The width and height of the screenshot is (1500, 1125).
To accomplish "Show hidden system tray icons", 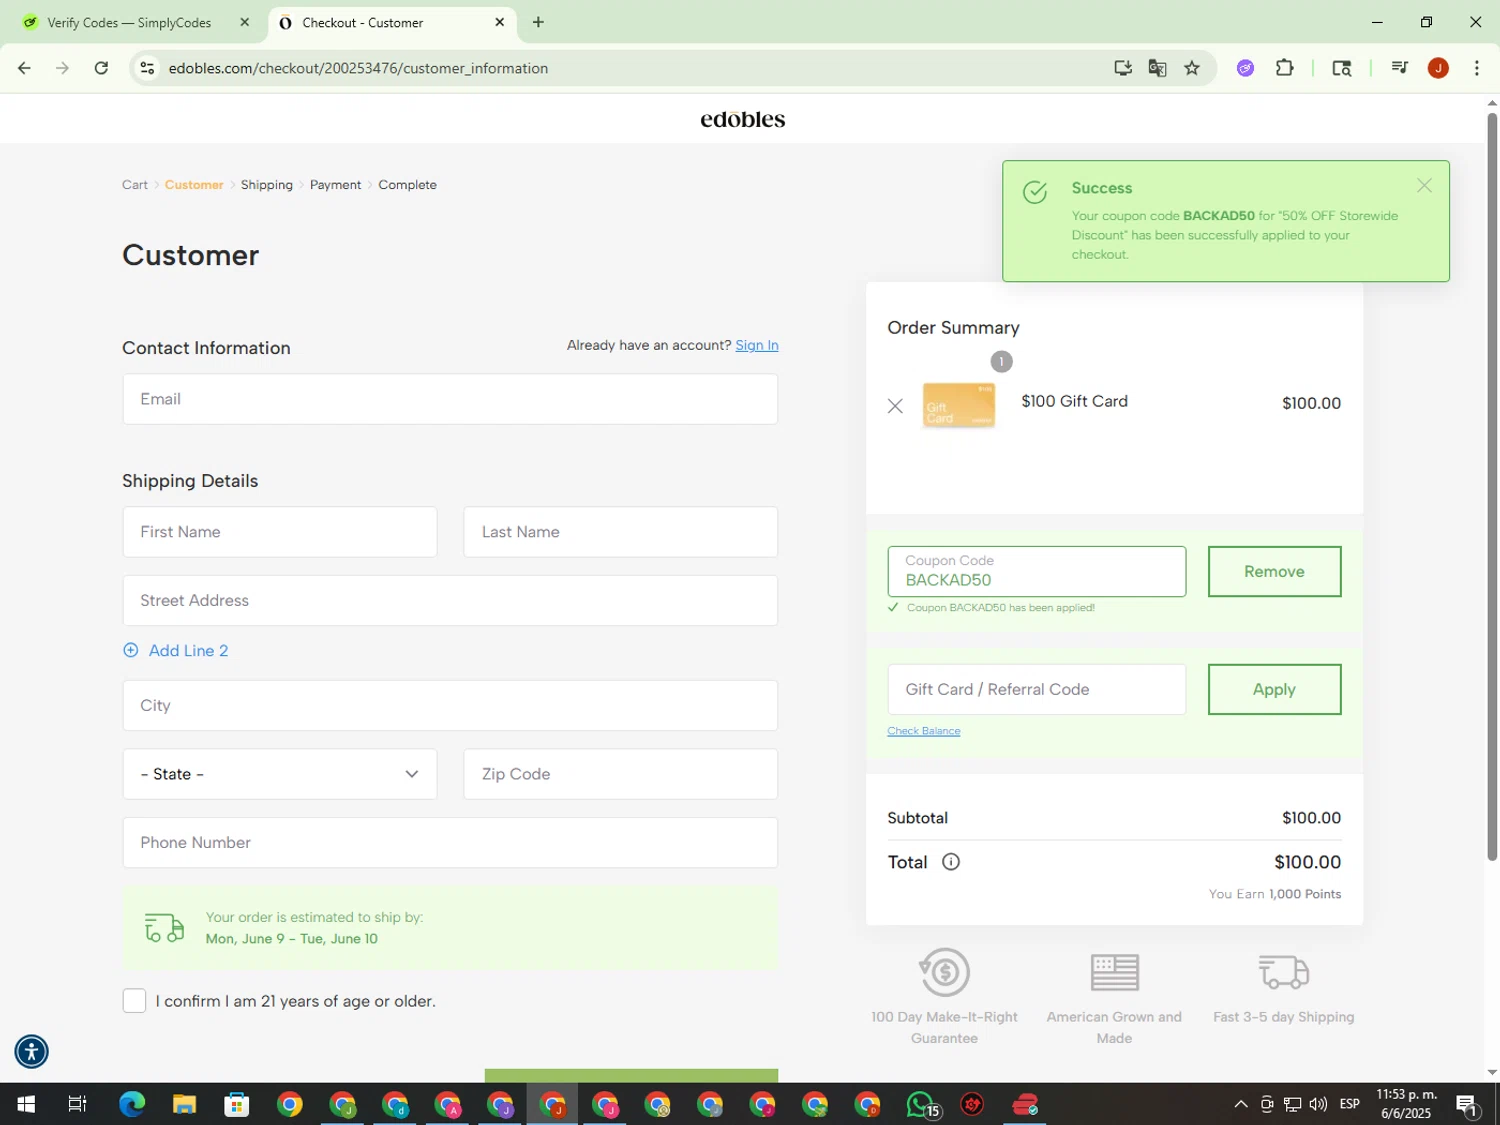I will [x=1240, y=1104].
